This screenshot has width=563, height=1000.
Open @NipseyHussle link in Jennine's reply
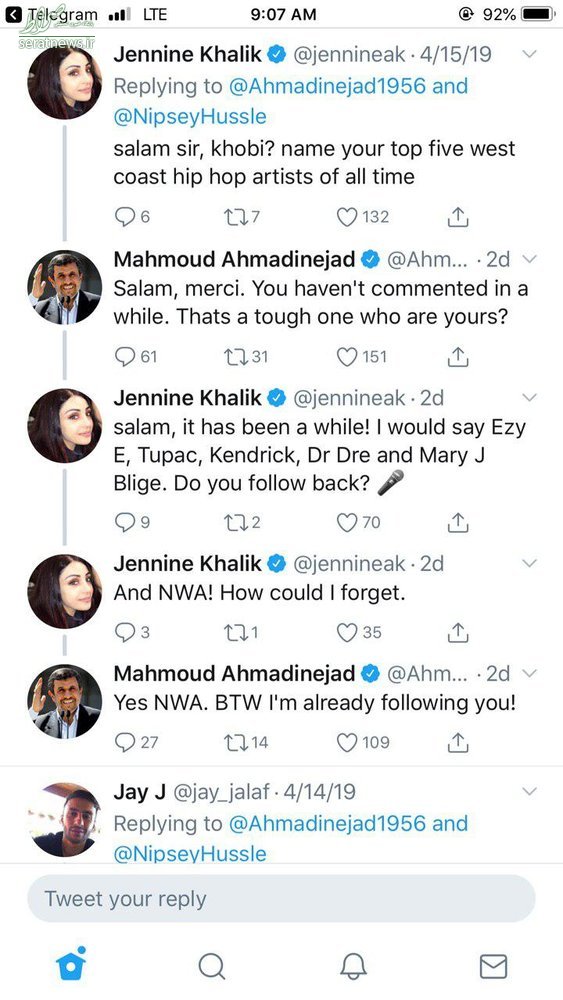tap(190, 117)
